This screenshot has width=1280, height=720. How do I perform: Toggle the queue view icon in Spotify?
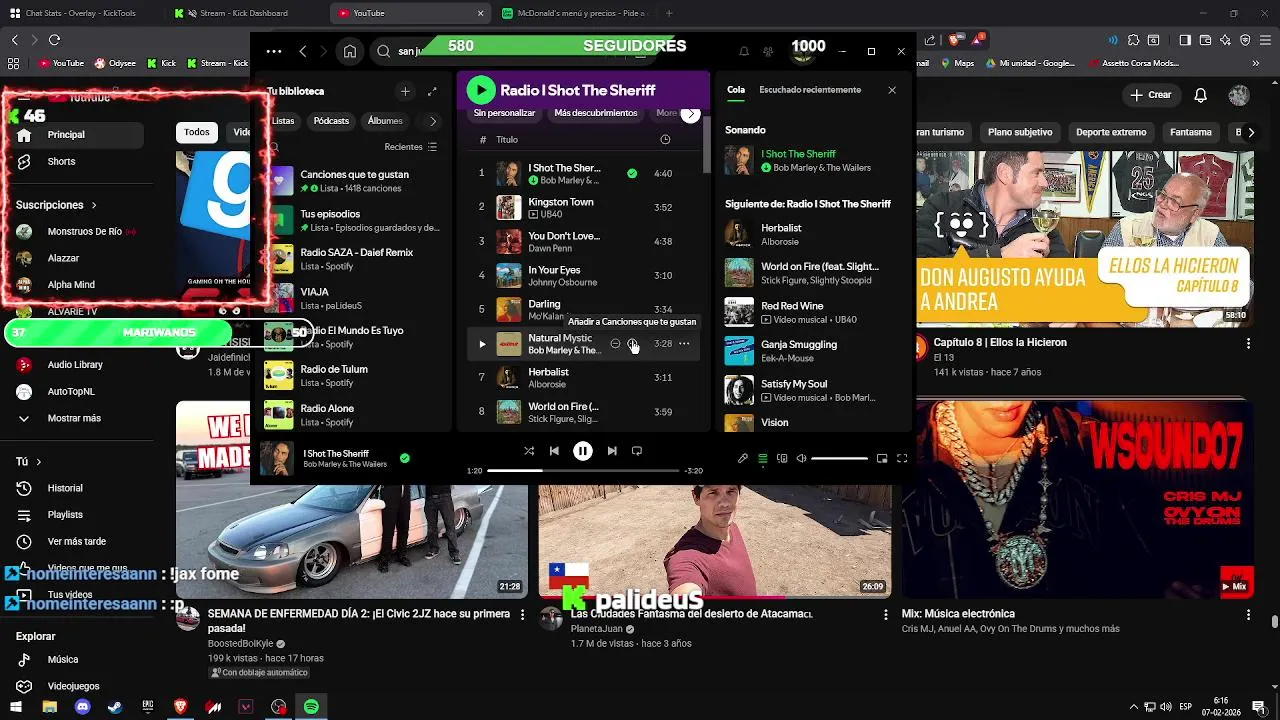point(762,459)
